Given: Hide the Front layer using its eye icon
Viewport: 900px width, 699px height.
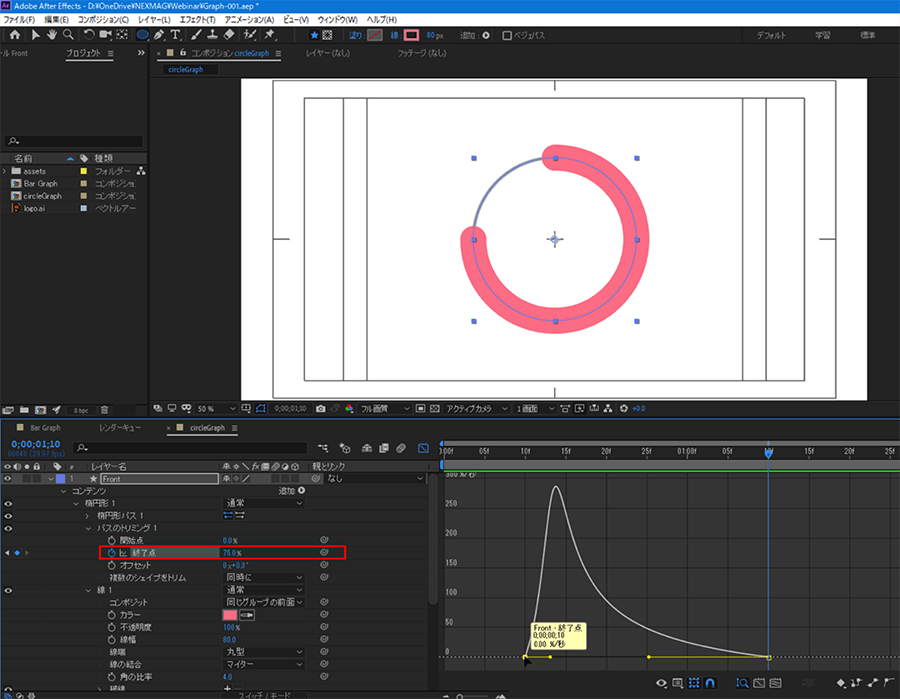Looking at the screenshot, I should (9, 479).
